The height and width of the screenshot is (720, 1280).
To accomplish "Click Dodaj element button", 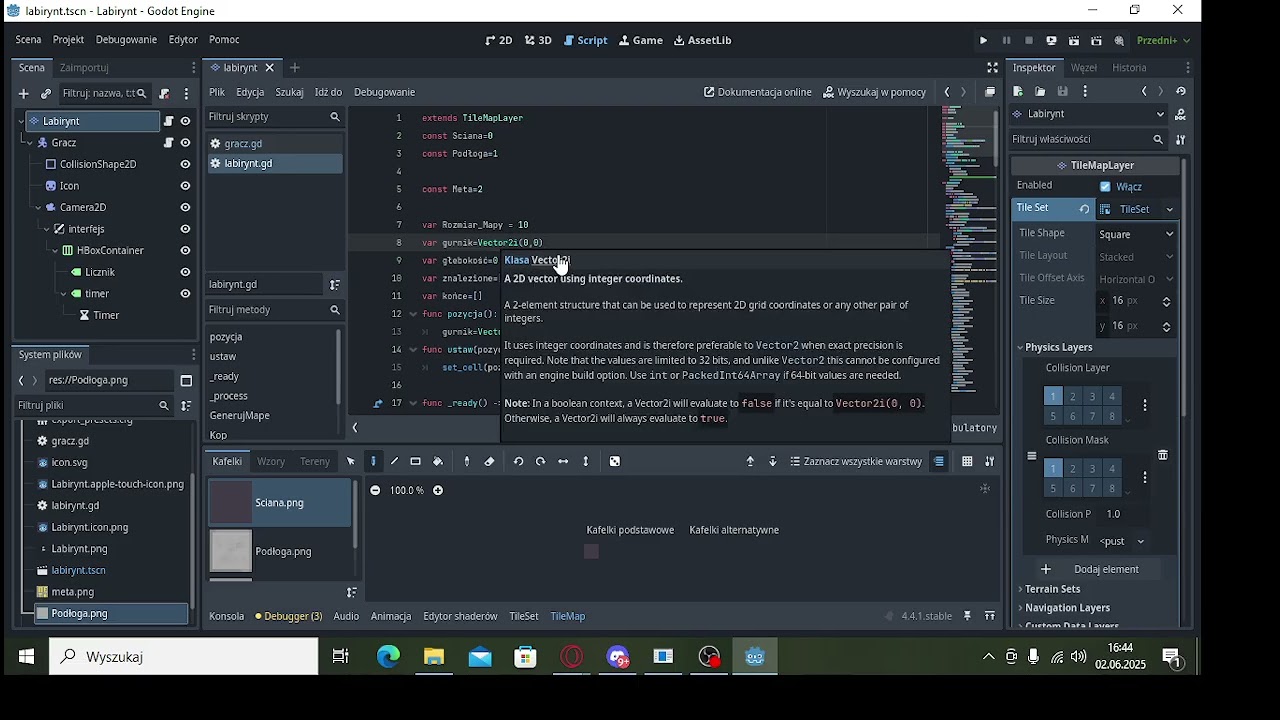I will pyautogui.click(x=1094, y=570).
